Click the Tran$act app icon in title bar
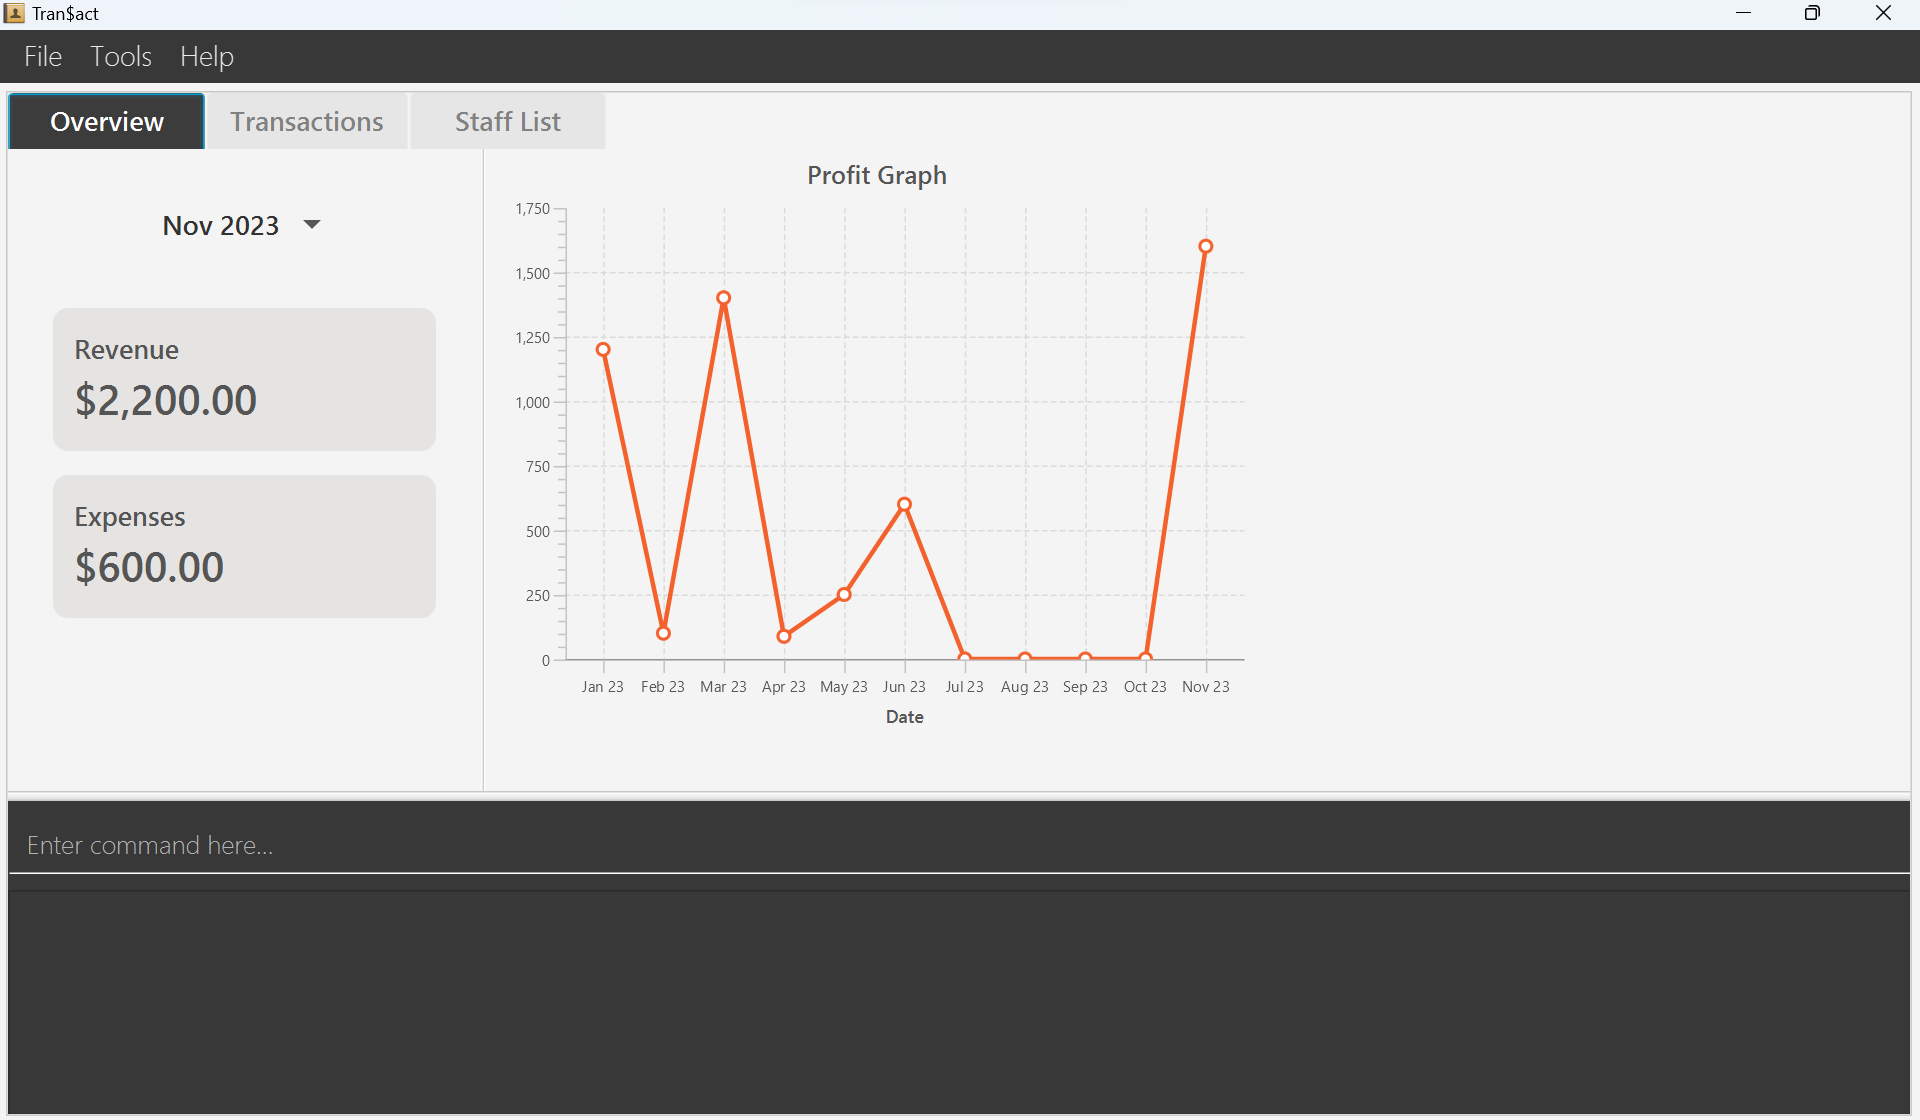Image resolution: width=1920 pixels, height=1120 pixels. (x=14, y=13)
